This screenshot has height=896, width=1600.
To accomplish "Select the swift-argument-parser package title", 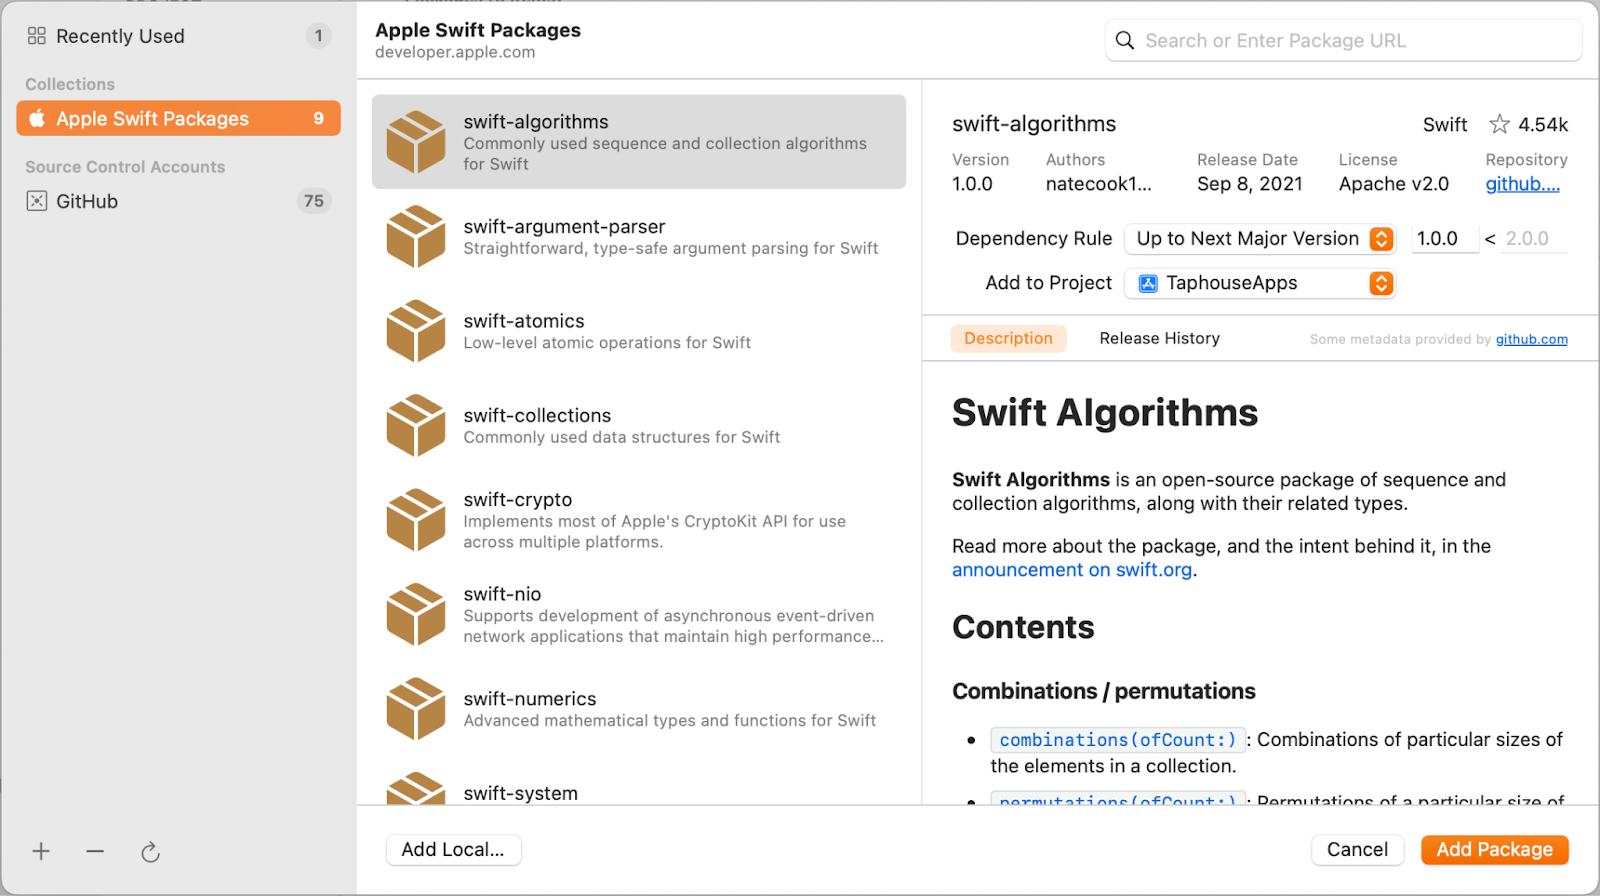I will [x=564, y=227].
